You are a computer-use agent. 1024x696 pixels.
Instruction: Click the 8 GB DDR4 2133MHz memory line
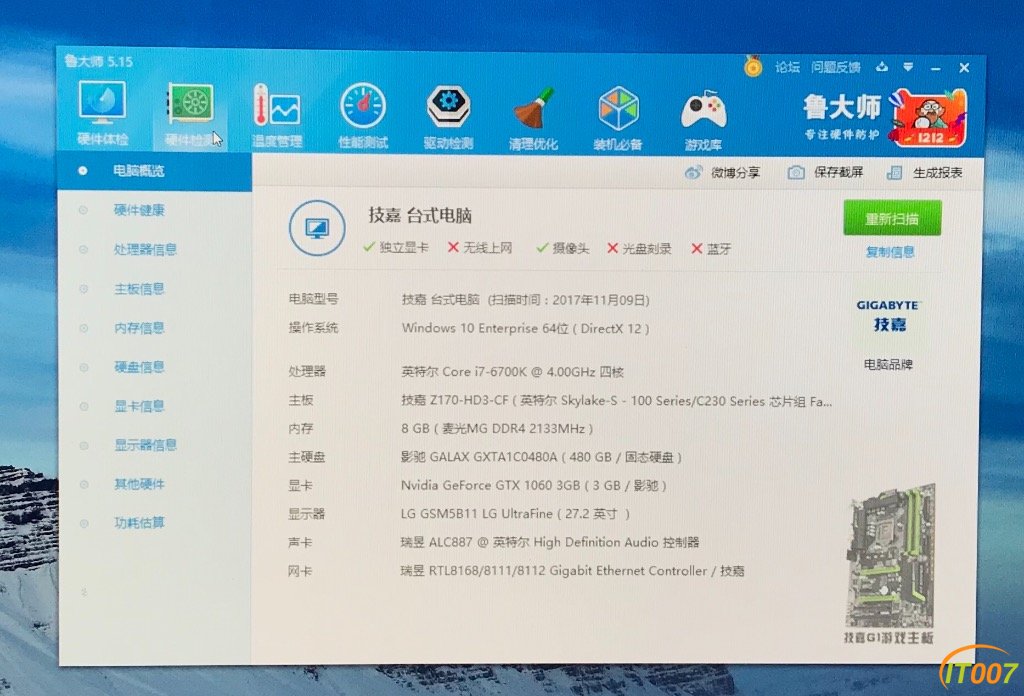tap(497, 429)
